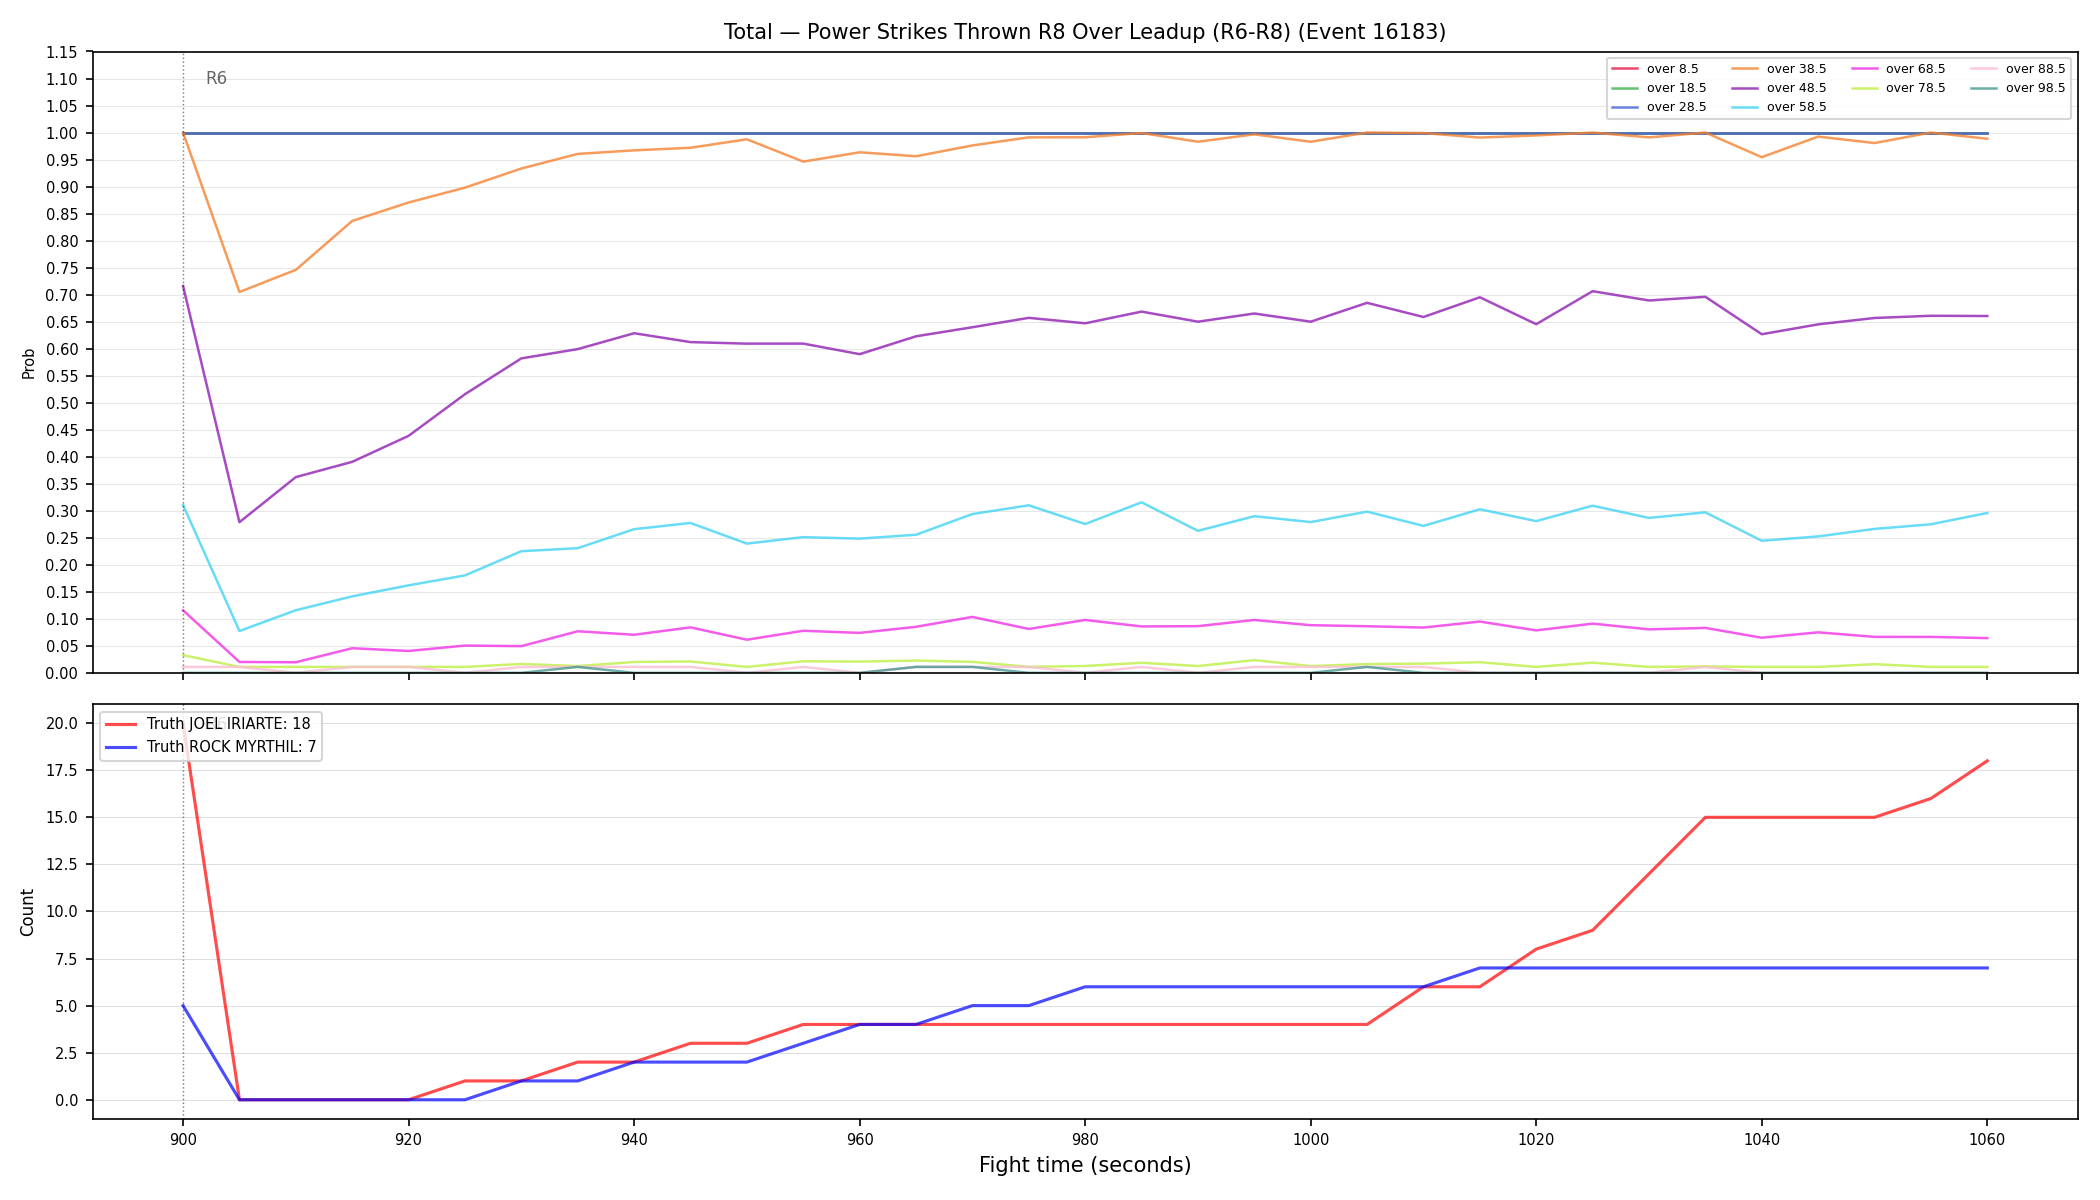Image resolution: width=2100 pixels, height=1200 pixels.
Task: Click the 'over 8.5' legend entry
Action: [1655, 69]
